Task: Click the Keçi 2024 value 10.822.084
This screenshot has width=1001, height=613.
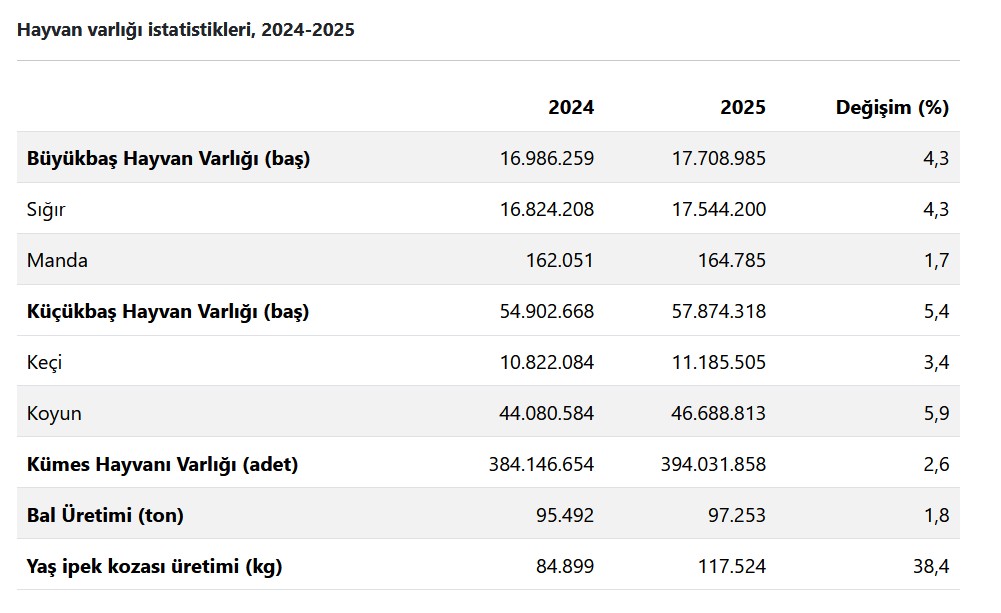Action: [x=546, y=362]
